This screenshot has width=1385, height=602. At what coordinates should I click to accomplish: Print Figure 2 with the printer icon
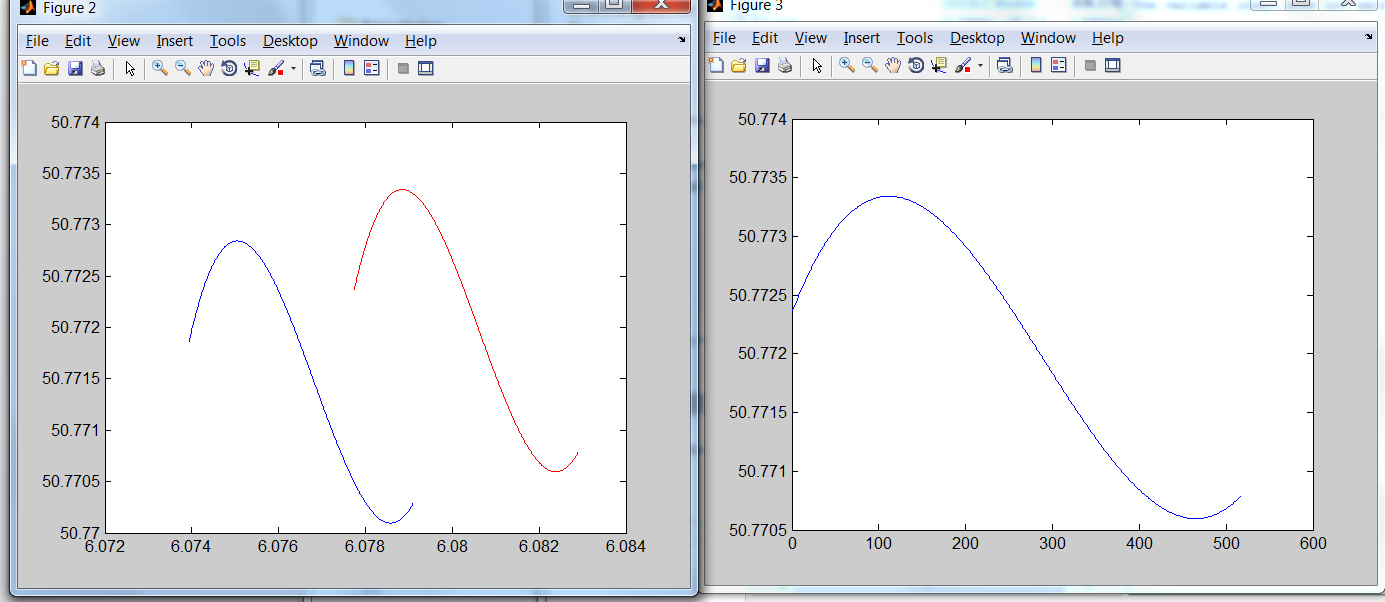click(x=98, y=69)
